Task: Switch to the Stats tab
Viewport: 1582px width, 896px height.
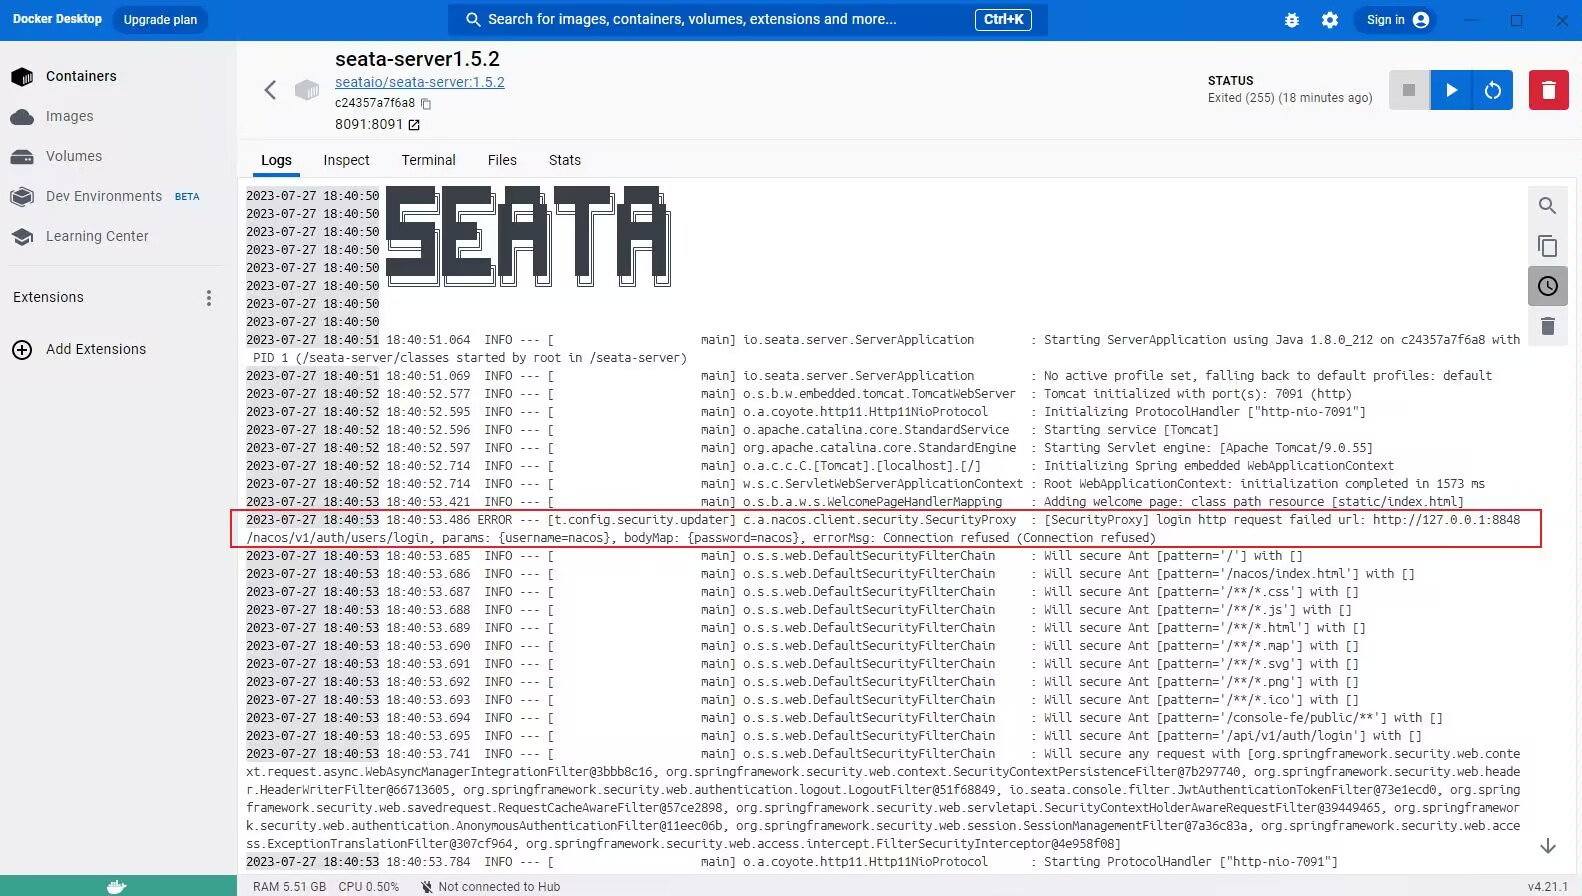Action: coord(564,160)
